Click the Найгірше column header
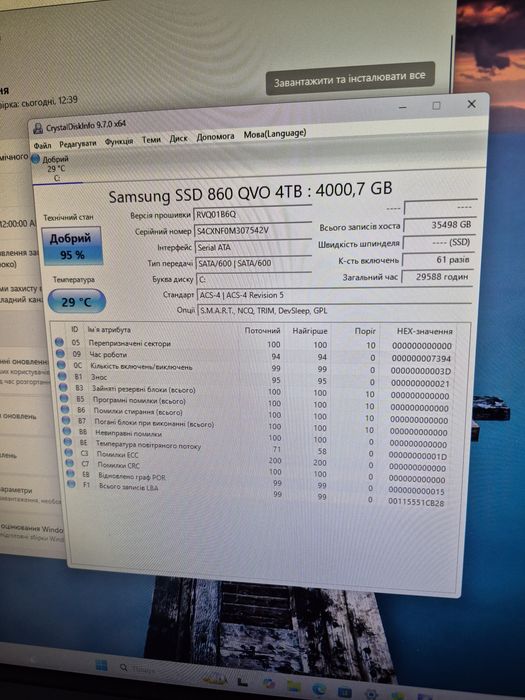Screen dimensions: 525x700 coord(310,331)
